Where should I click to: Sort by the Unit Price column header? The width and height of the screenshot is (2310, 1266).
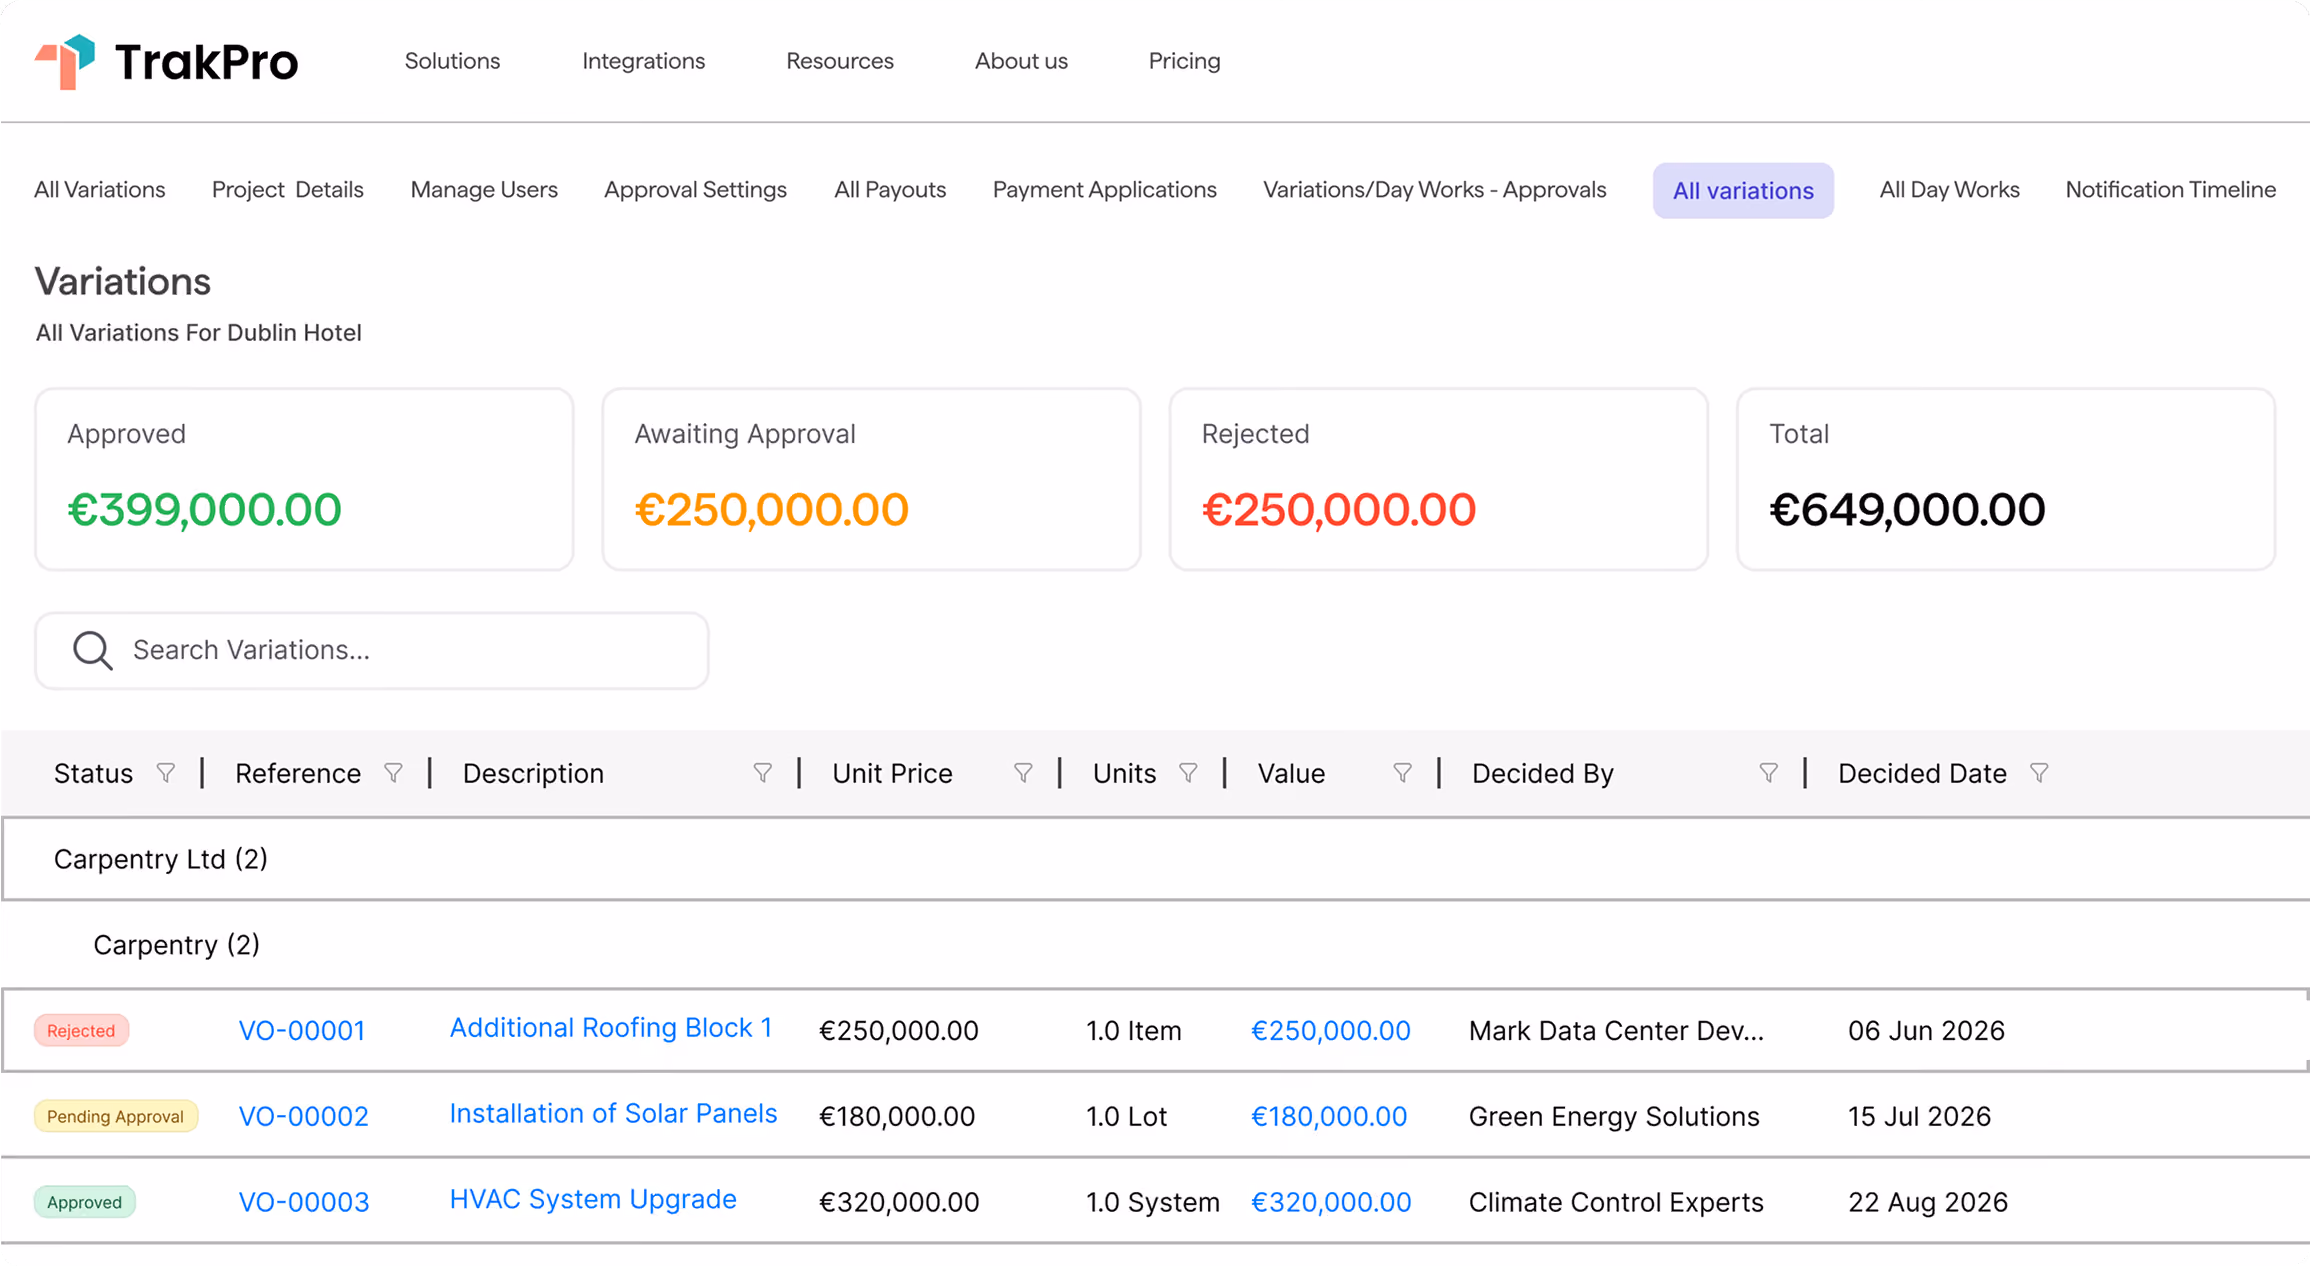(892, 774)
